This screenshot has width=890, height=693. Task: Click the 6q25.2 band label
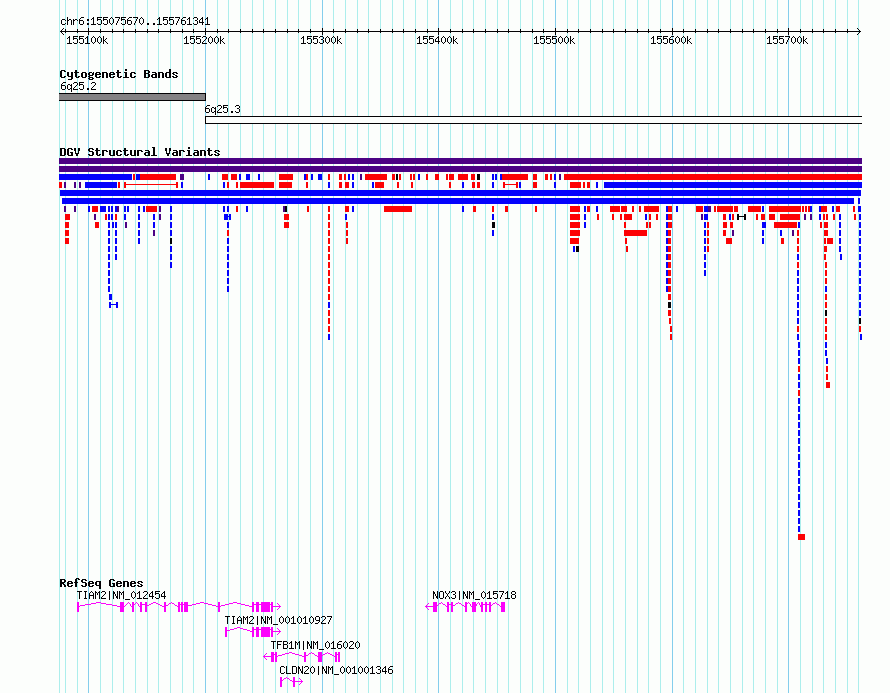coord(78,86)
